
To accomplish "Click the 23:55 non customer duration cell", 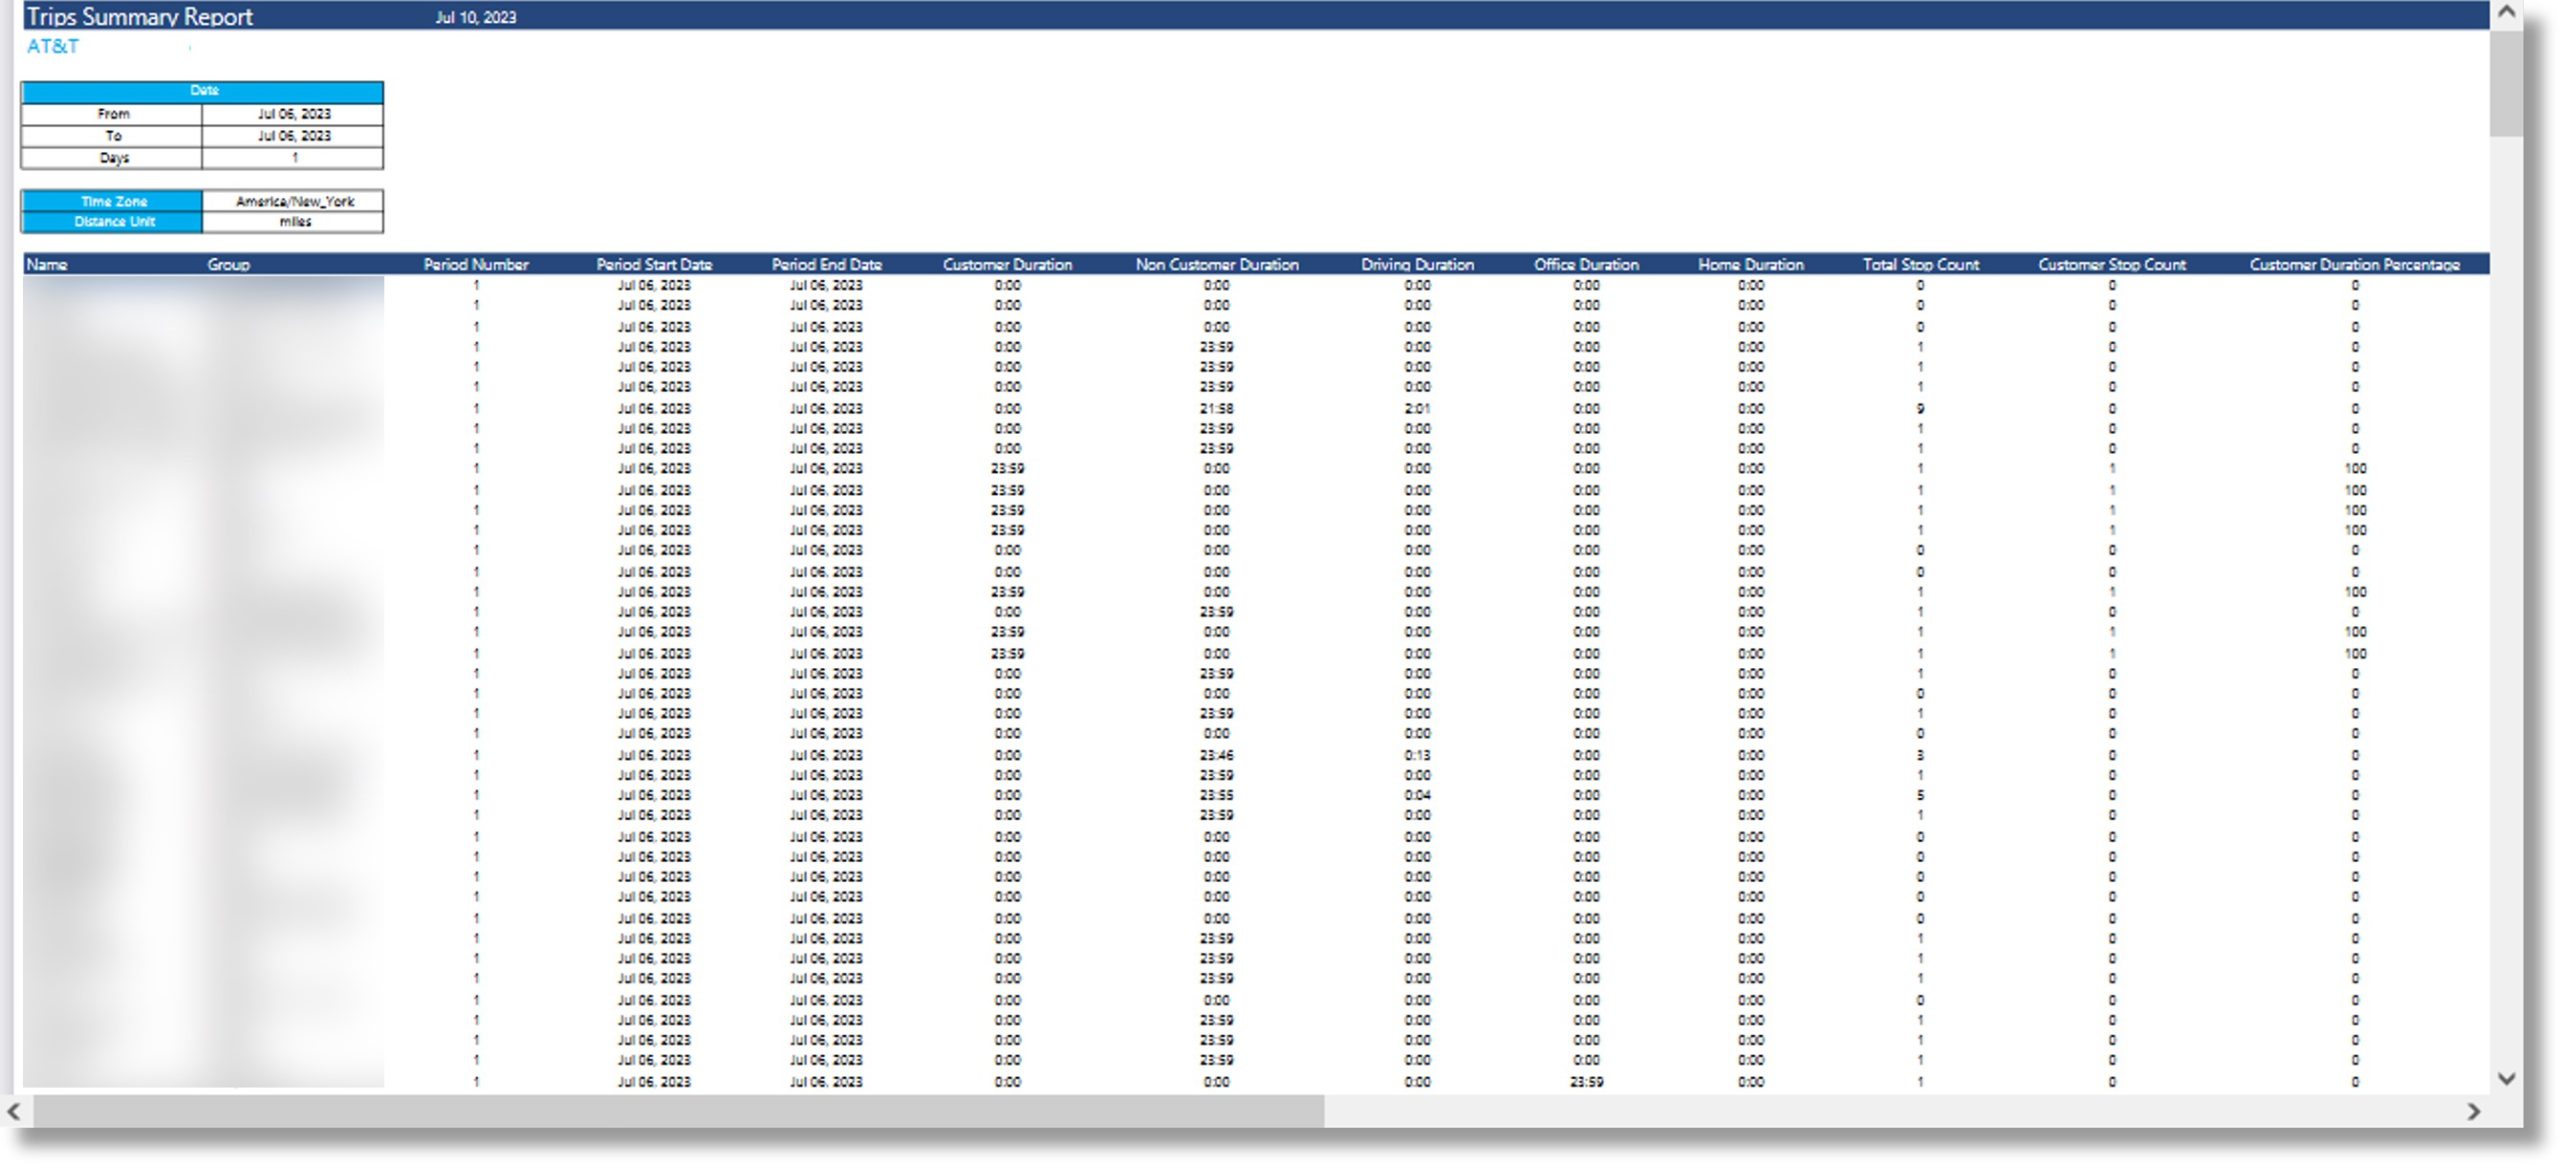I will tap(1216, 796).
